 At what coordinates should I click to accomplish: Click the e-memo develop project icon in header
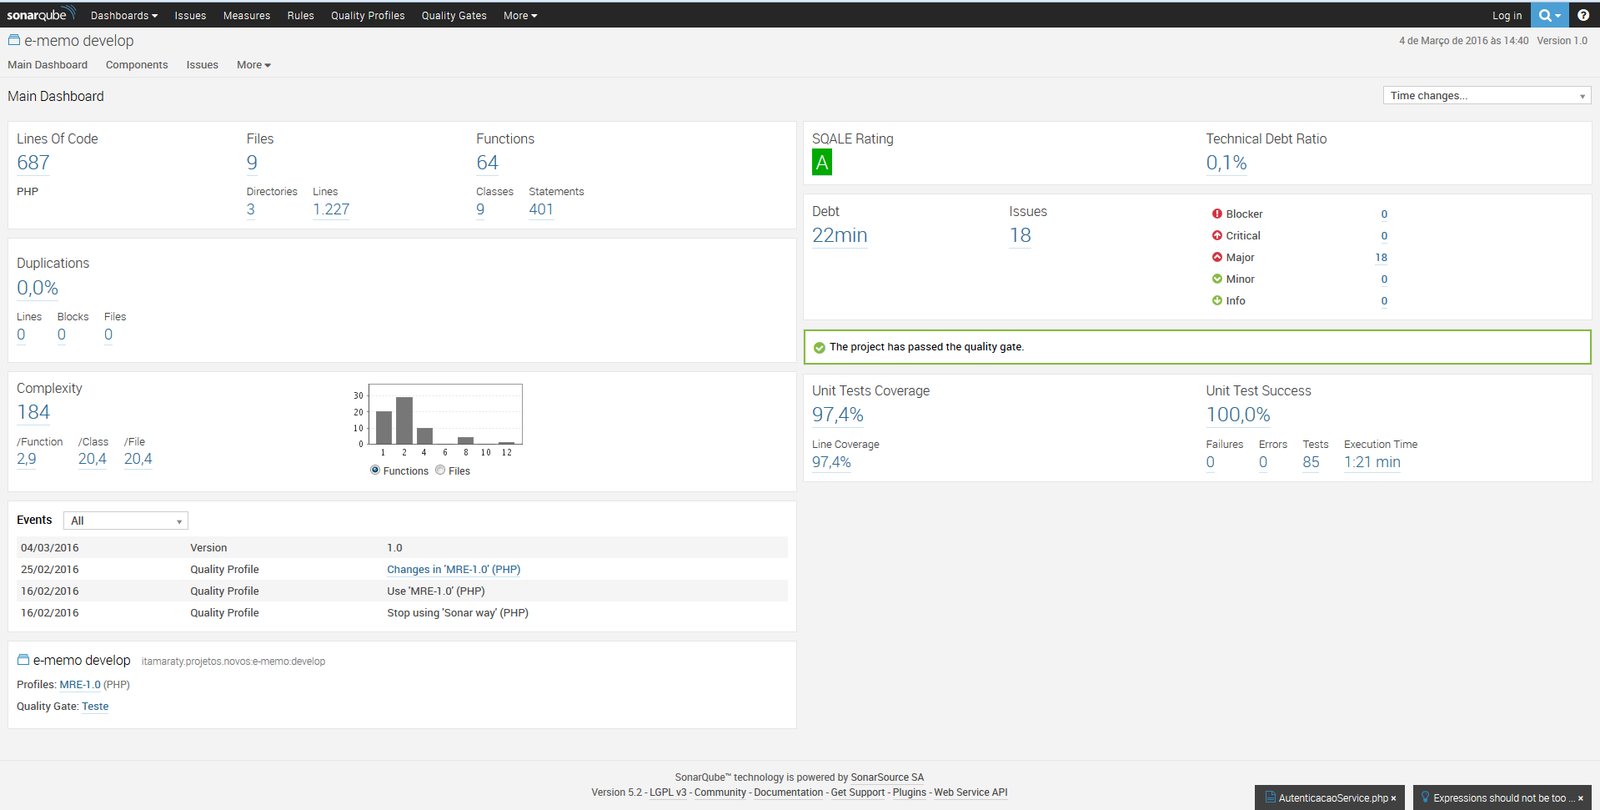14,40
